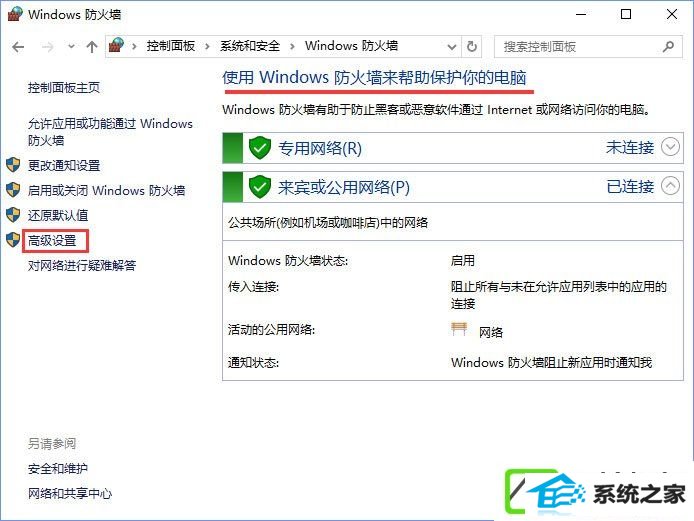The width and height of the screenshot is (694, 521).
Task: Open 高级设置 link
Action: pos(52,241)
